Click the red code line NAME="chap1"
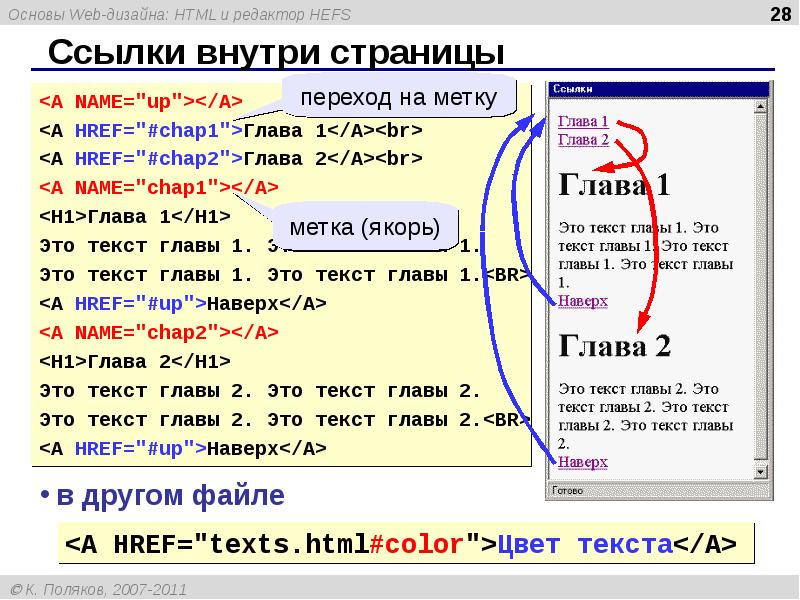Viewport: 800px width, 600px height. pyautogui.click(x=158, y=188)
